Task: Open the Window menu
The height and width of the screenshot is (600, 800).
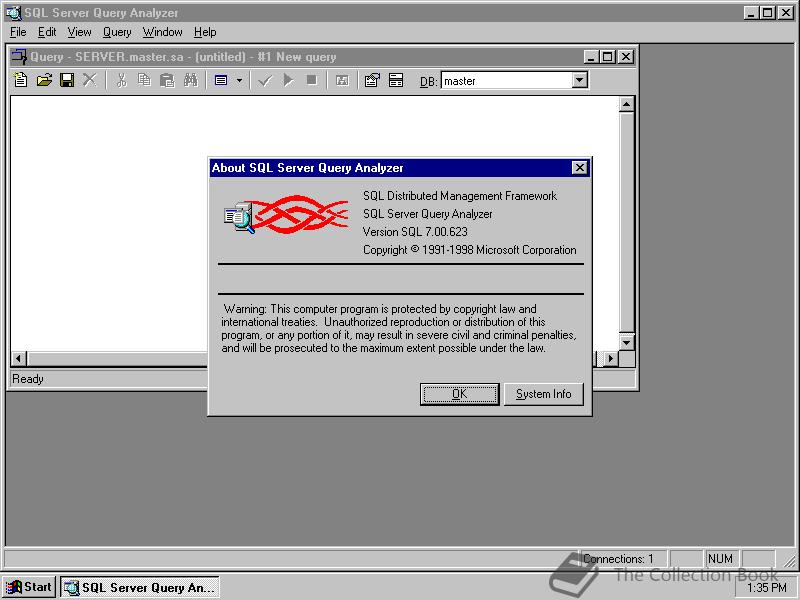Action: pyautogui.click(x=162, y=32)
